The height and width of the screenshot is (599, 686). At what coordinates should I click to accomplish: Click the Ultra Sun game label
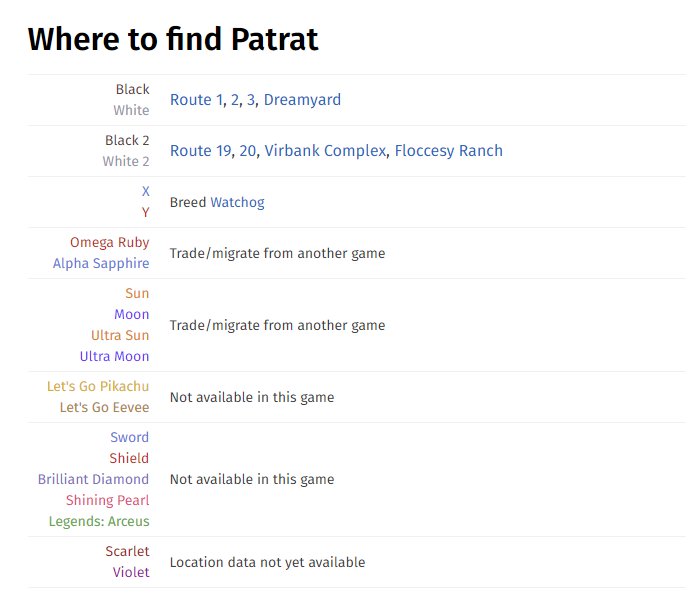(x=120, y=335)
